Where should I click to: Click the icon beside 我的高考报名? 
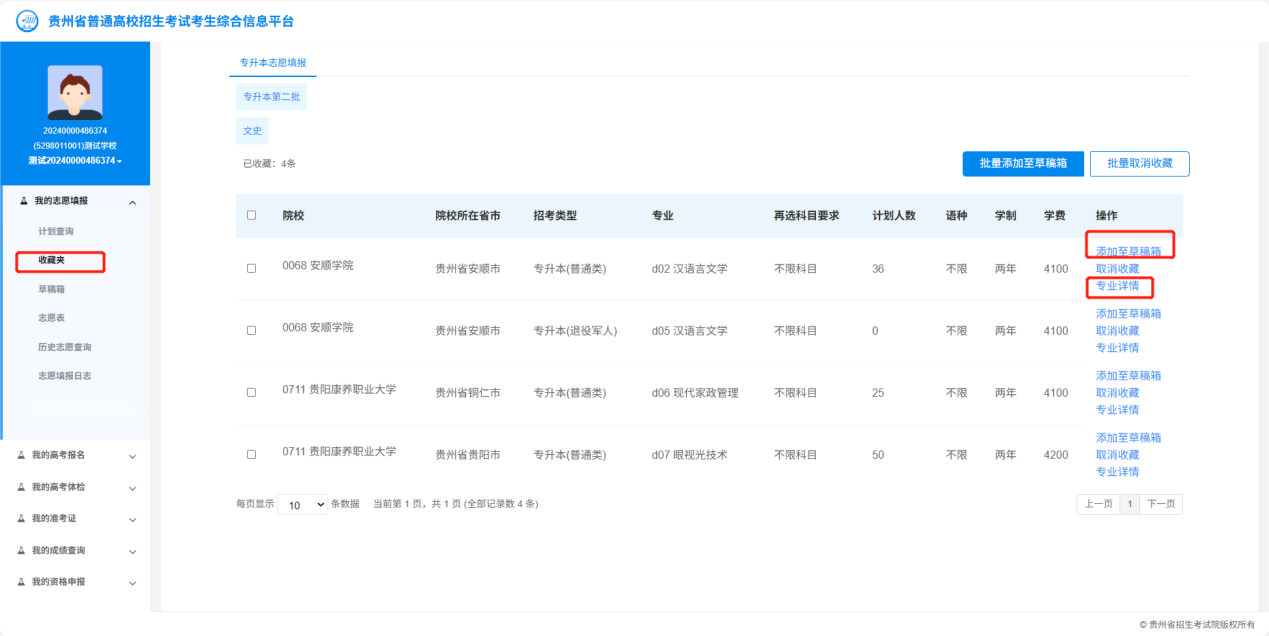pyautogui.click(x=22, y=455)
